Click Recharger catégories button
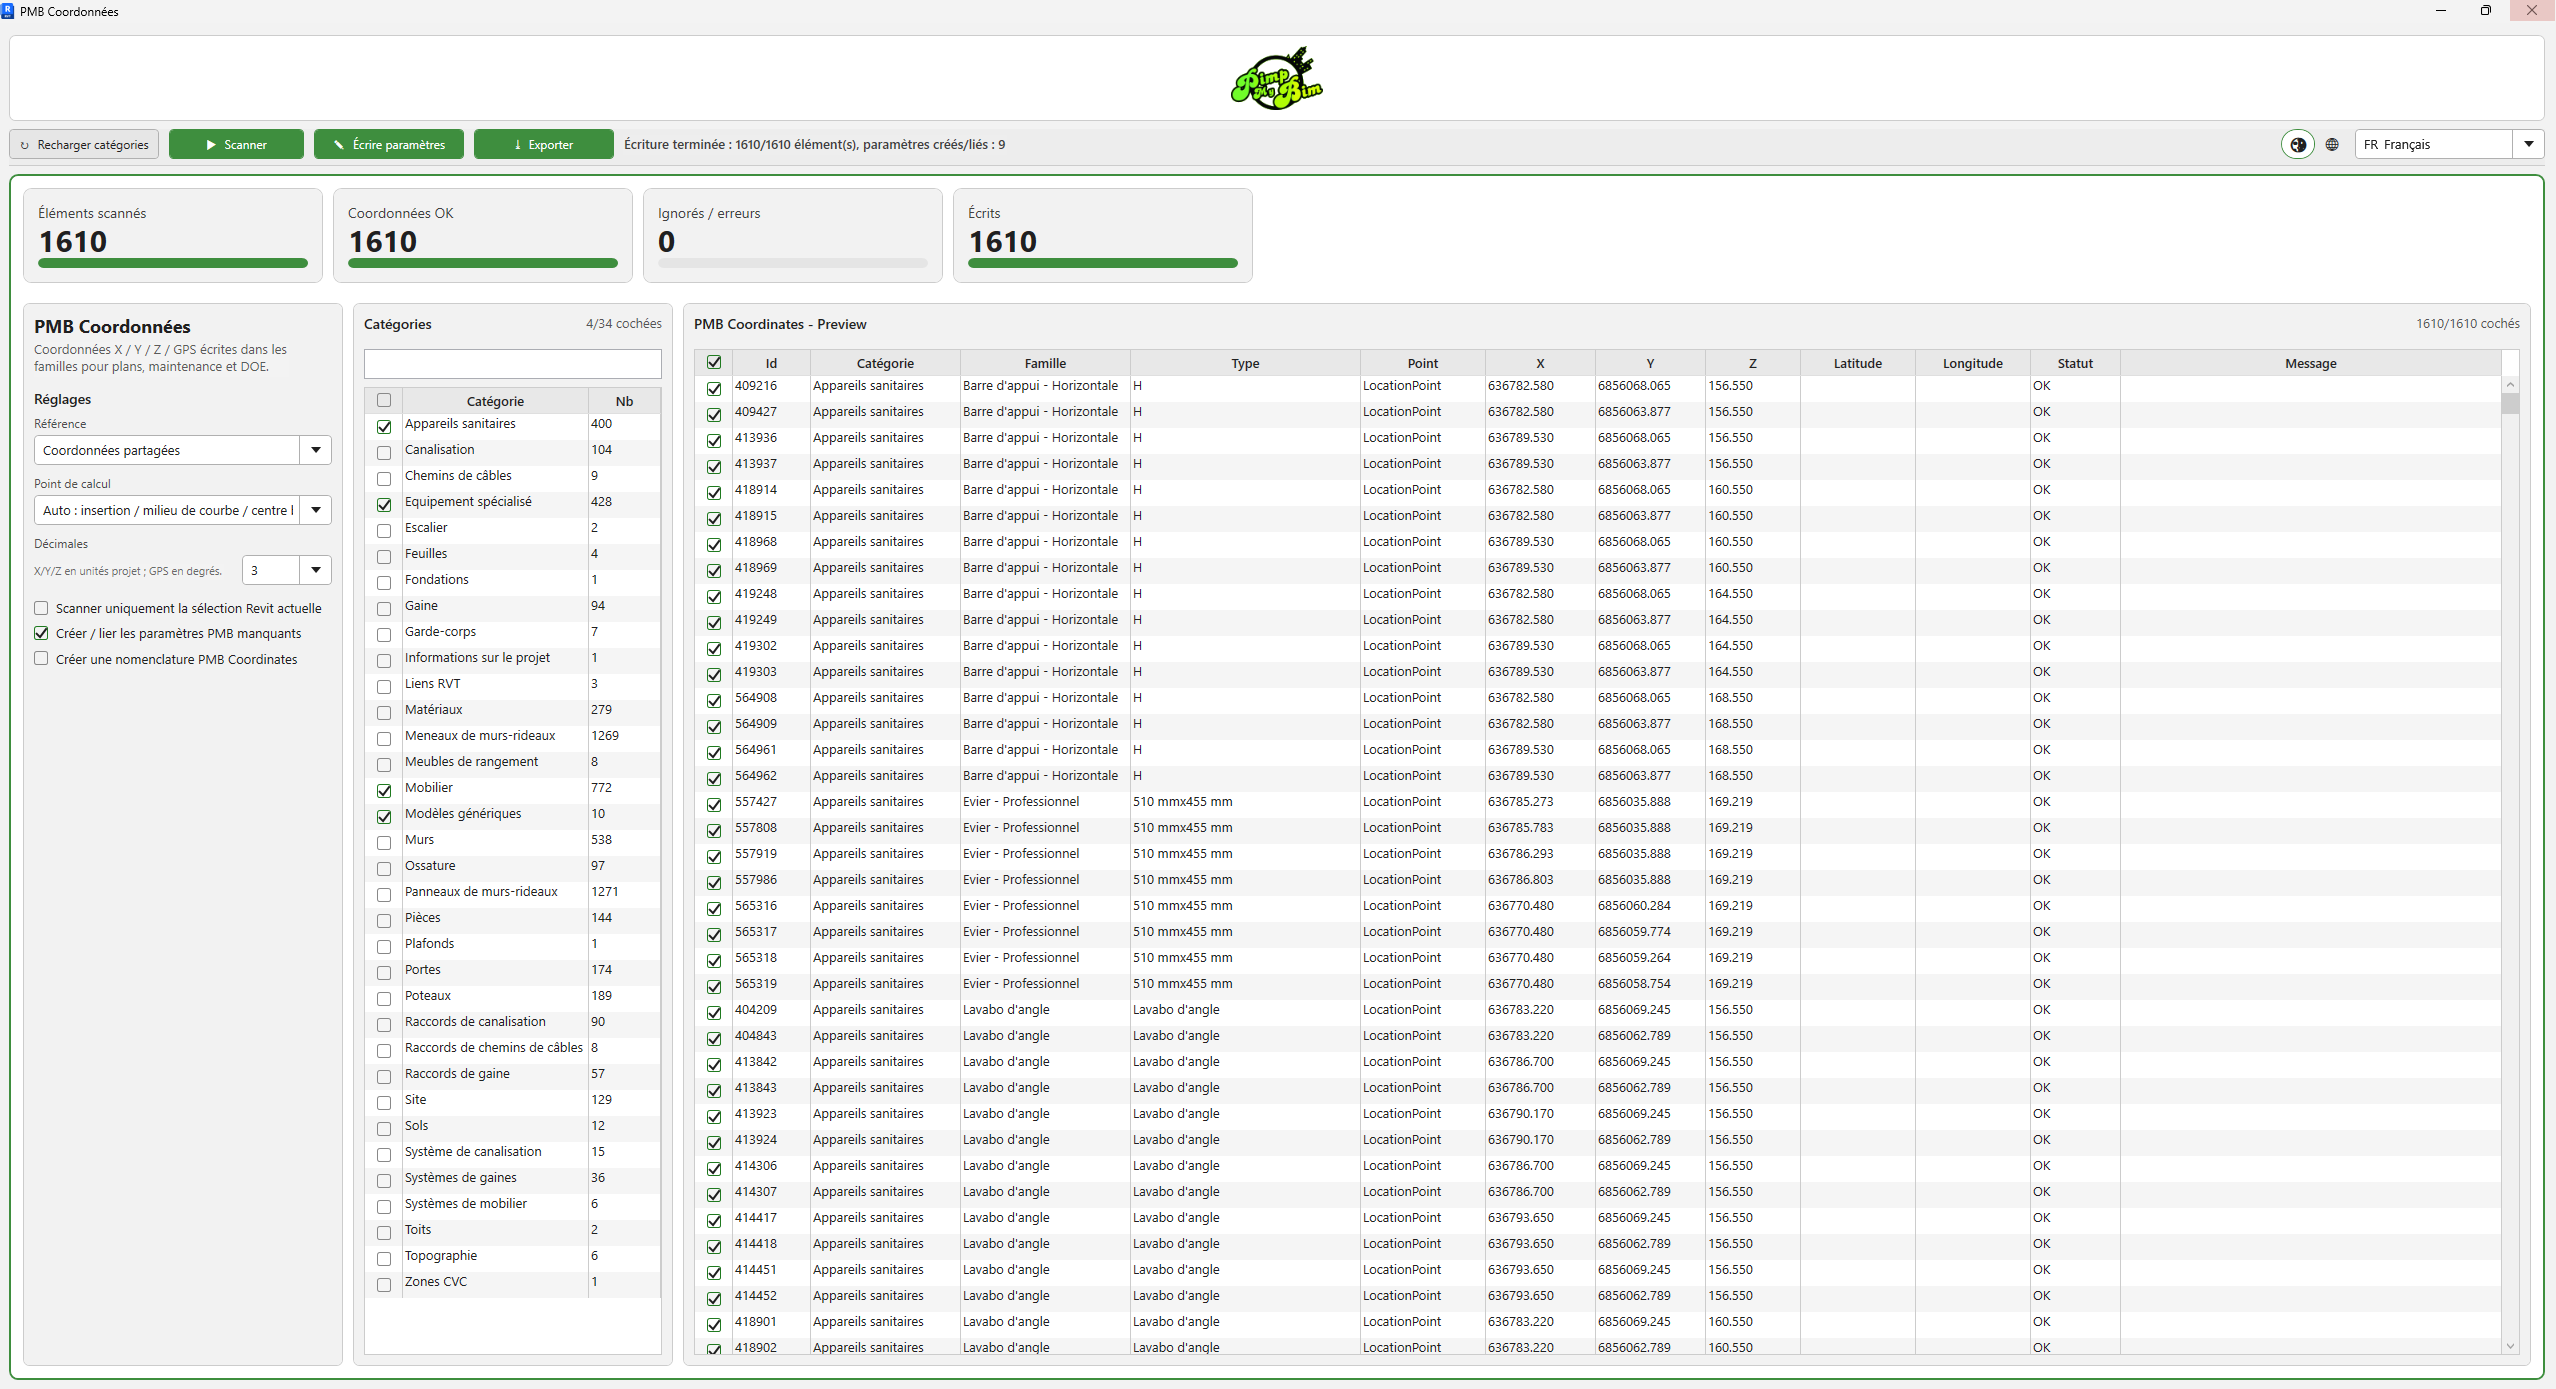 (84, 144)
